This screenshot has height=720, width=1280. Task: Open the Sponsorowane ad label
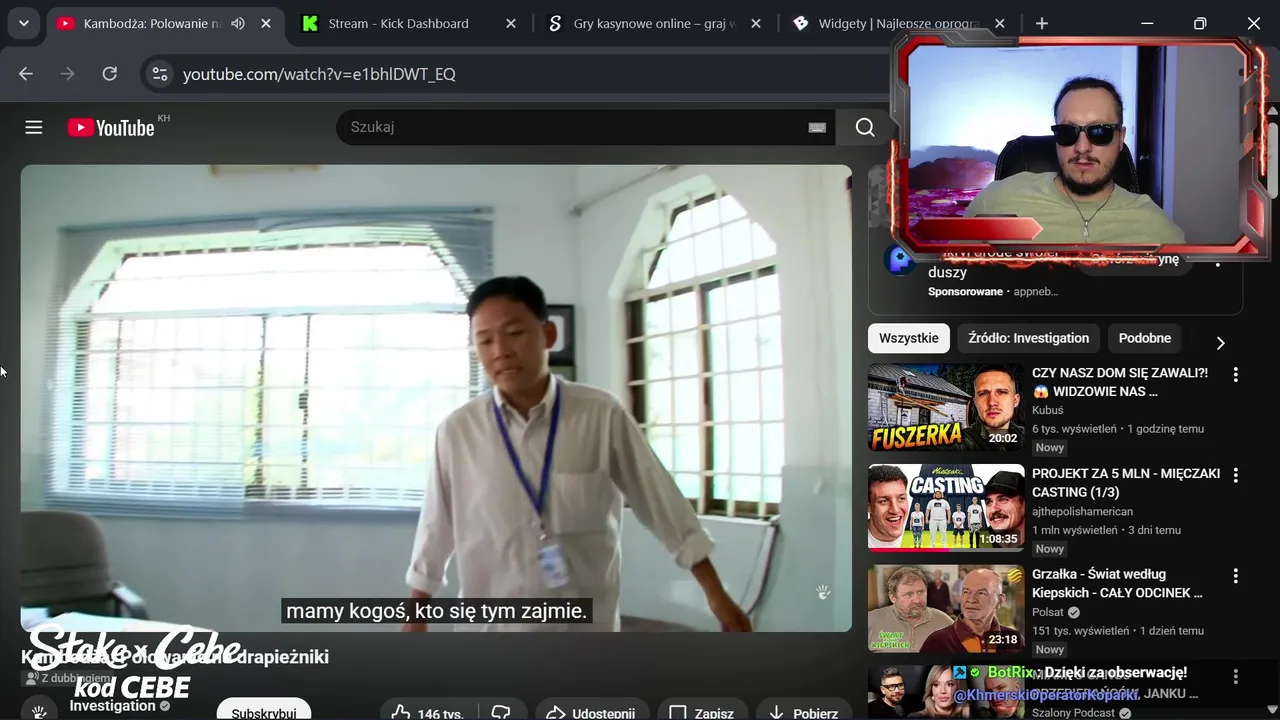[965, 292]
